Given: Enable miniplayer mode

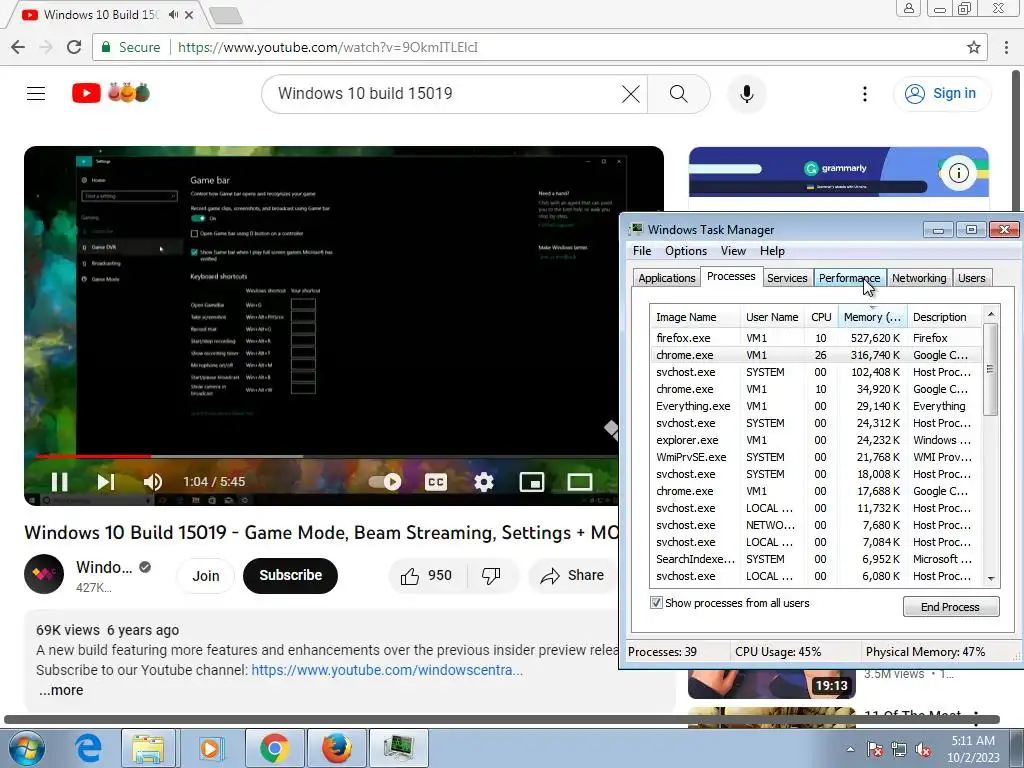Looking at the screenshot, I should [532, 482].
